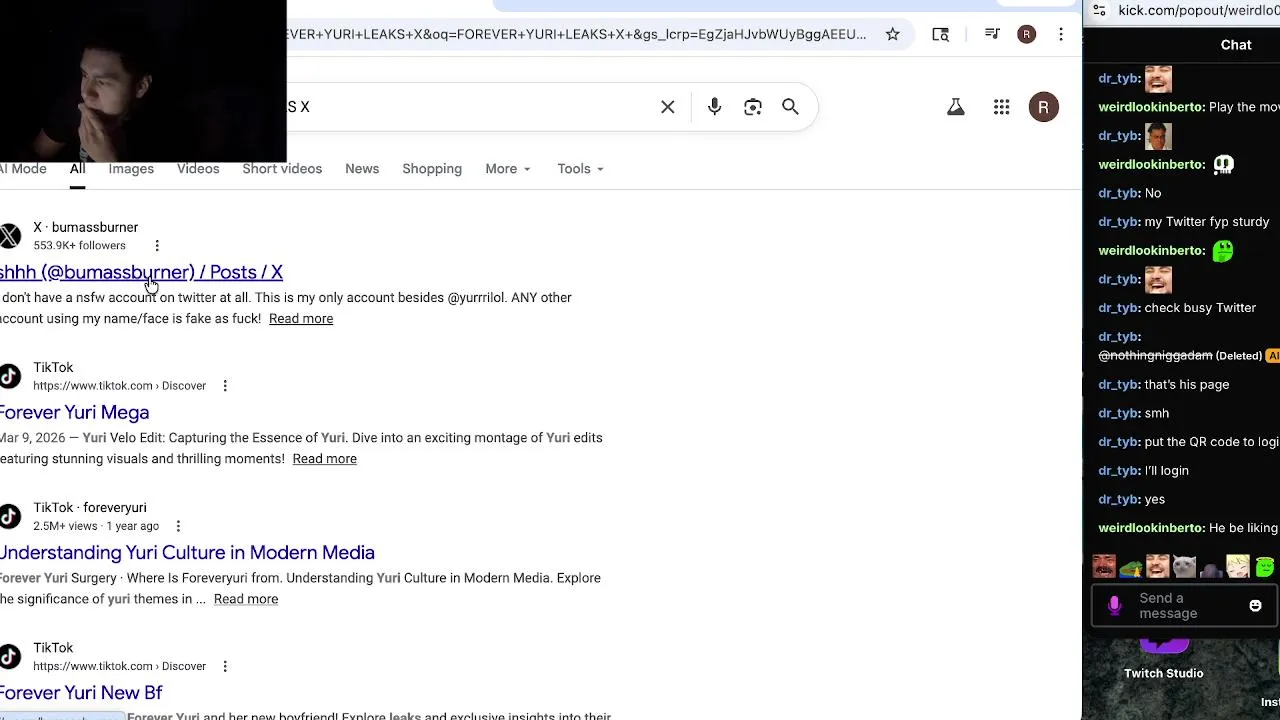Open the Forever Yuri New Bf result
Screen dimensions: 1280x720
(x=81, y=692)
